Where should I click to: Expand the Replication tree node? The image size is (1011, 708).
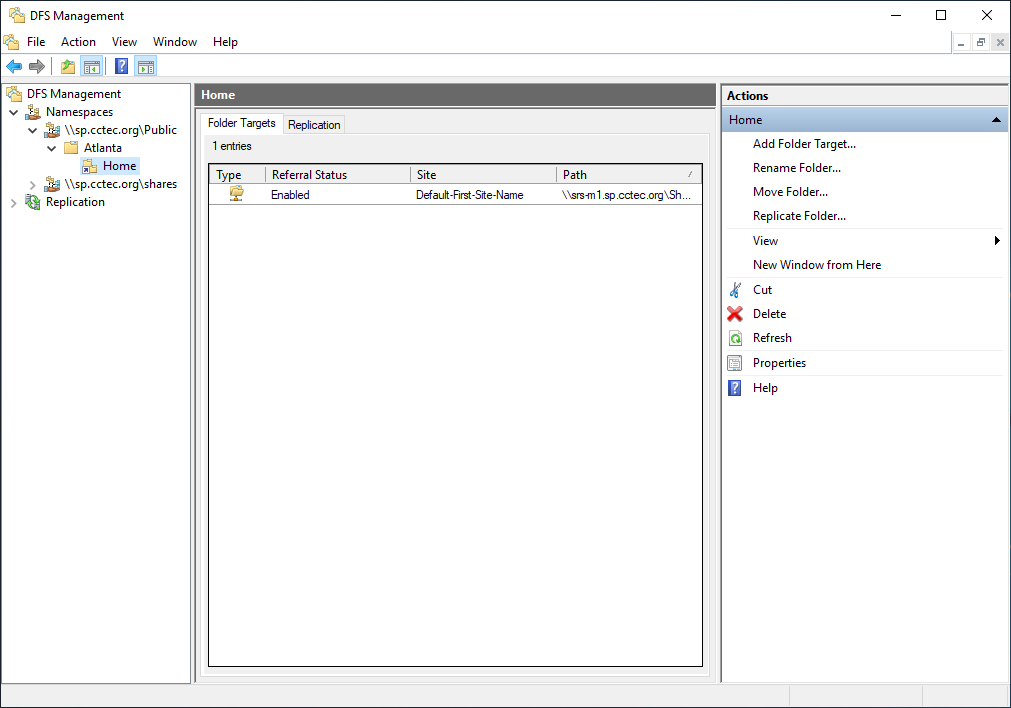pos(14,202)
